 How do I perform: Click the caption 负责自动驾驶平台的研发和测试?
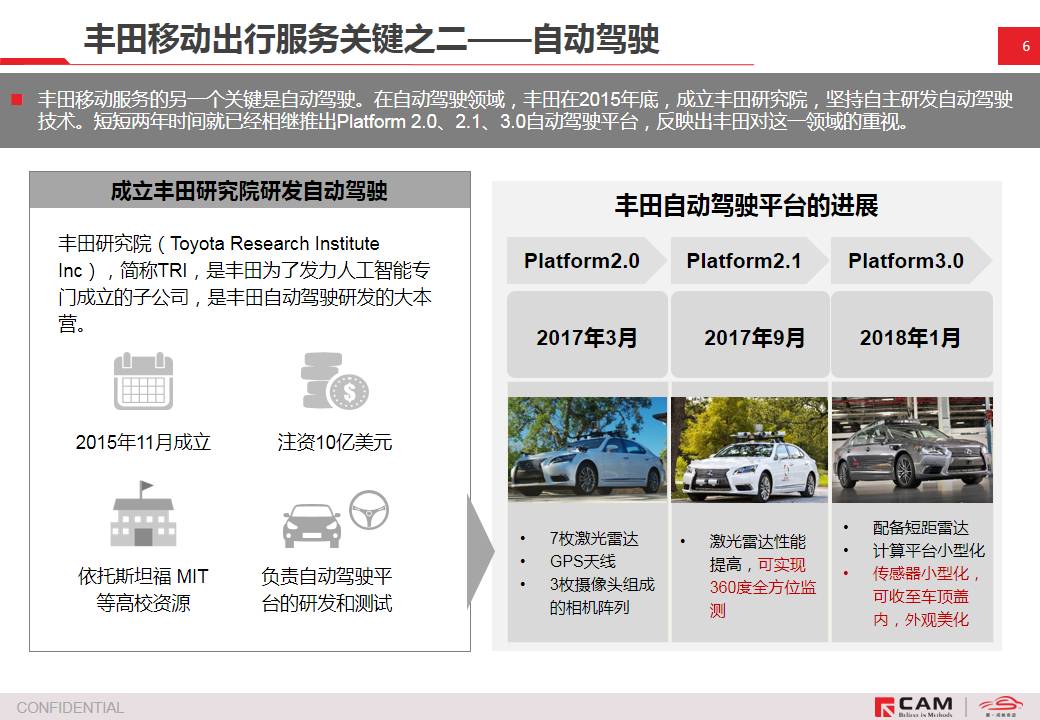(327, 589)
